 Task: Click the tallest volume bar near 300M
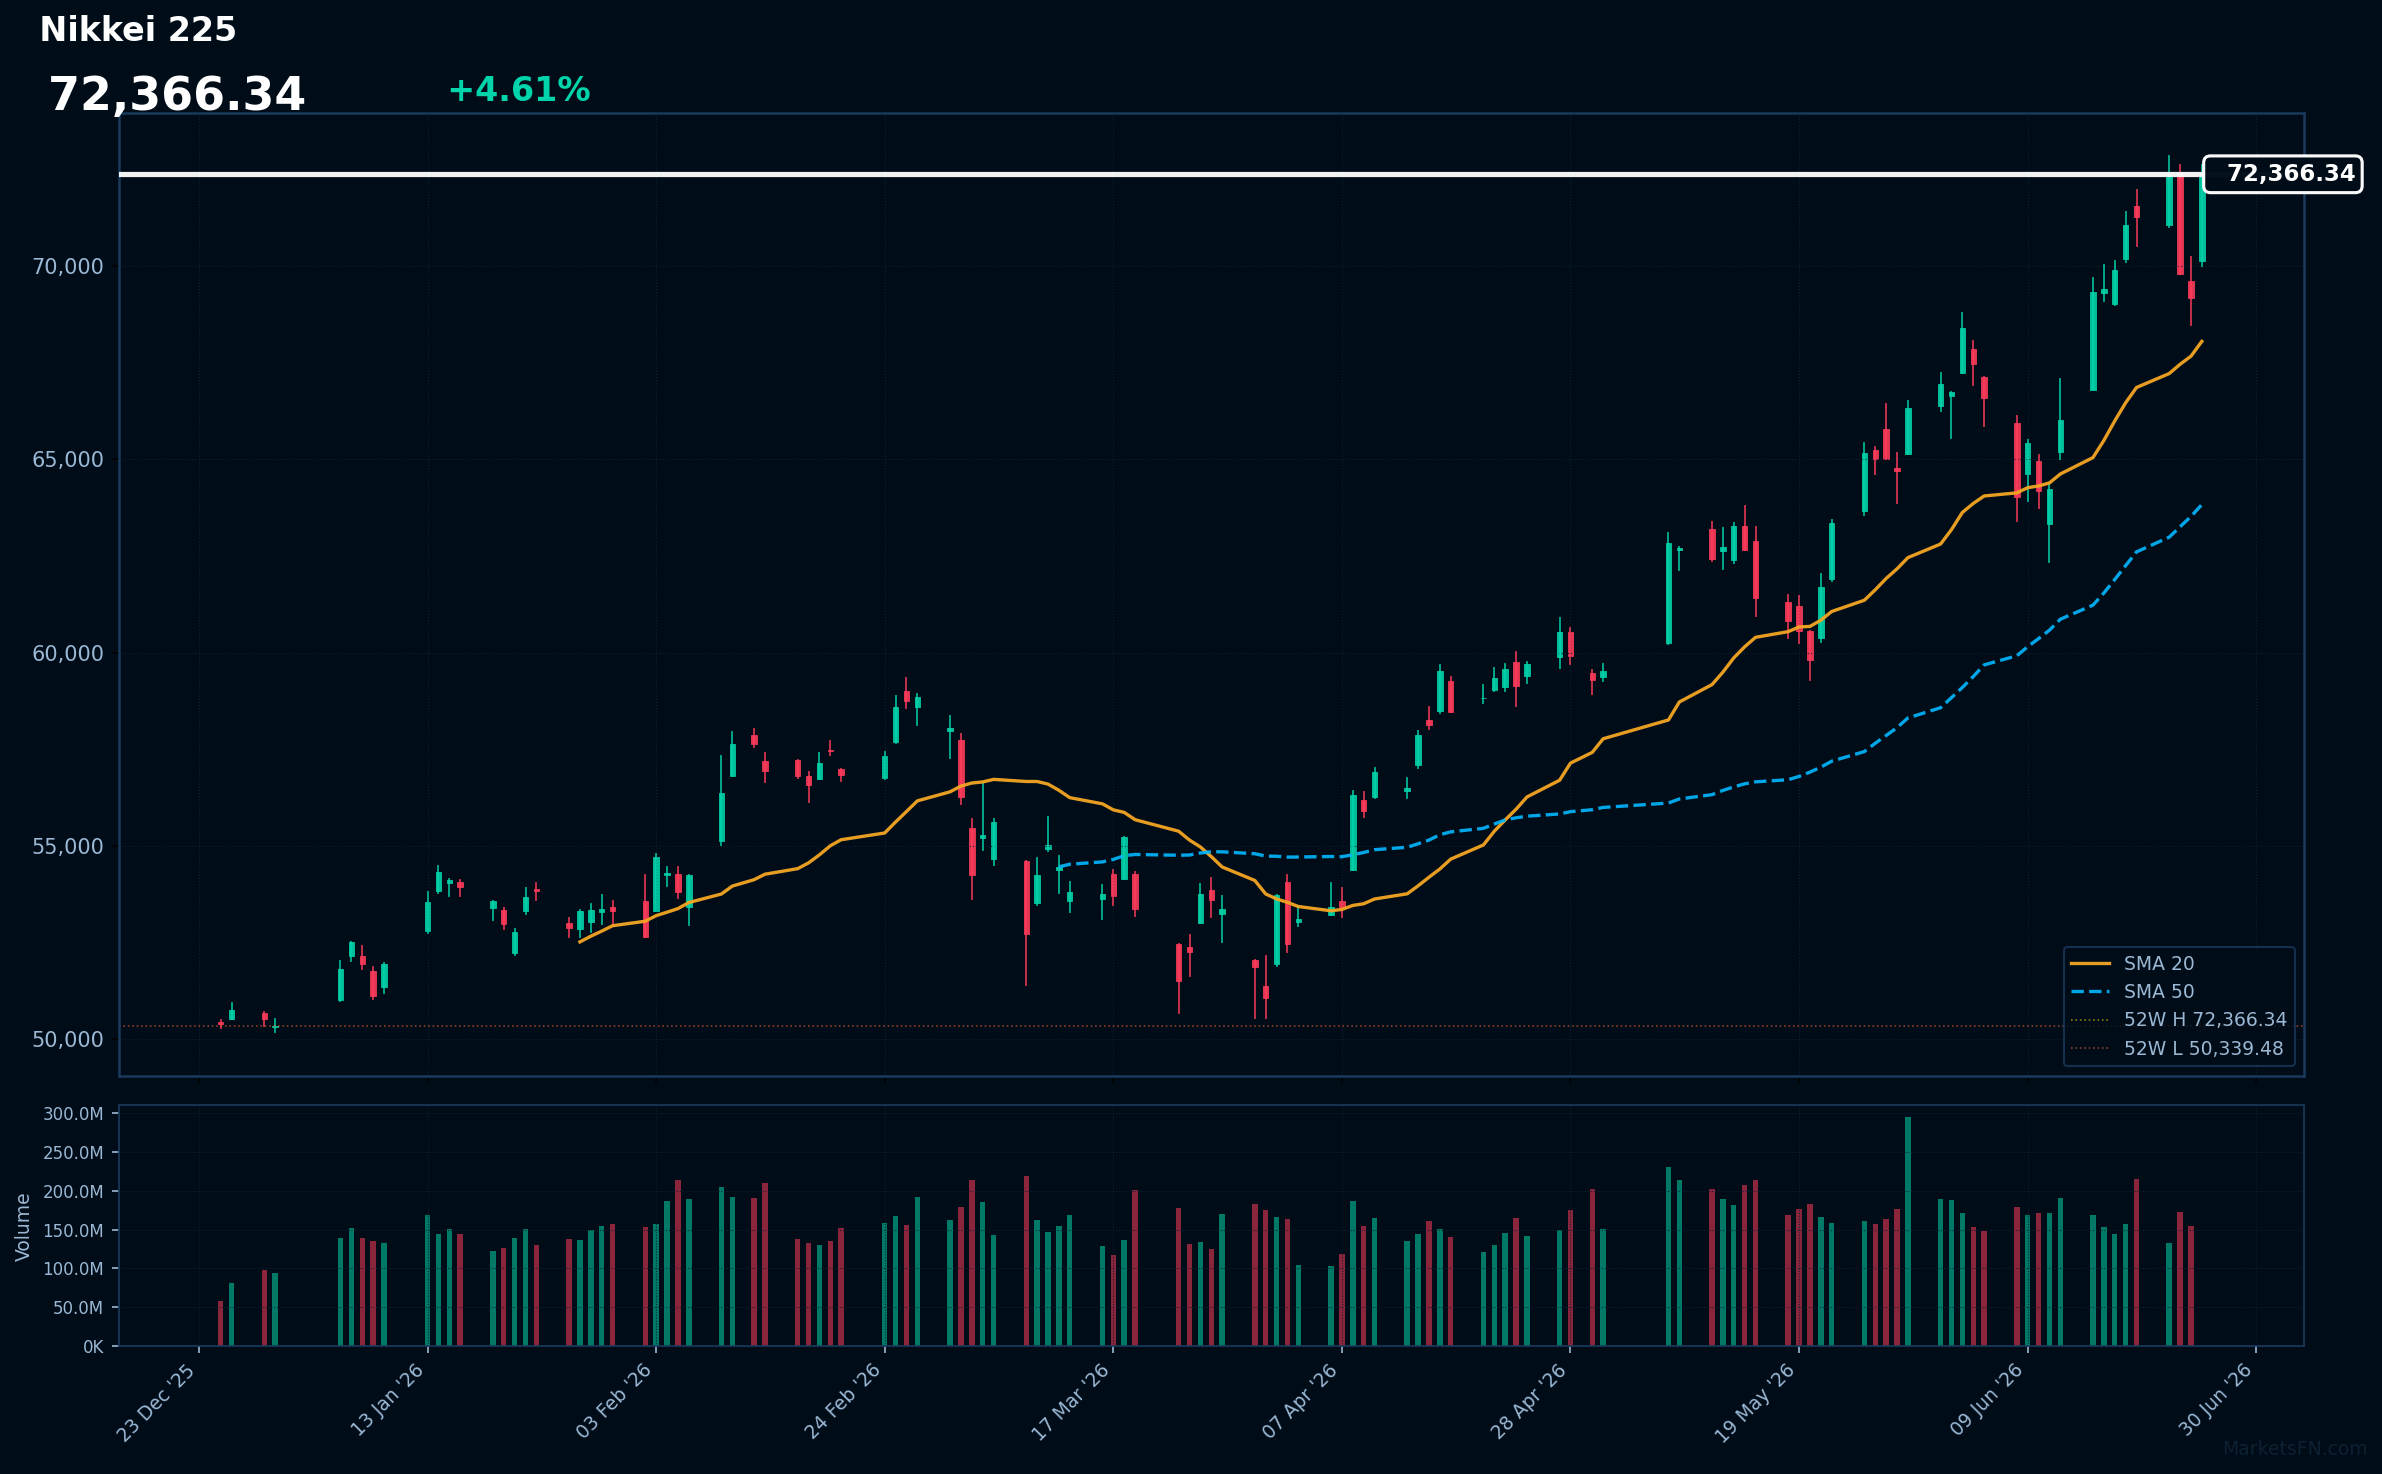coord(1908,1231)
